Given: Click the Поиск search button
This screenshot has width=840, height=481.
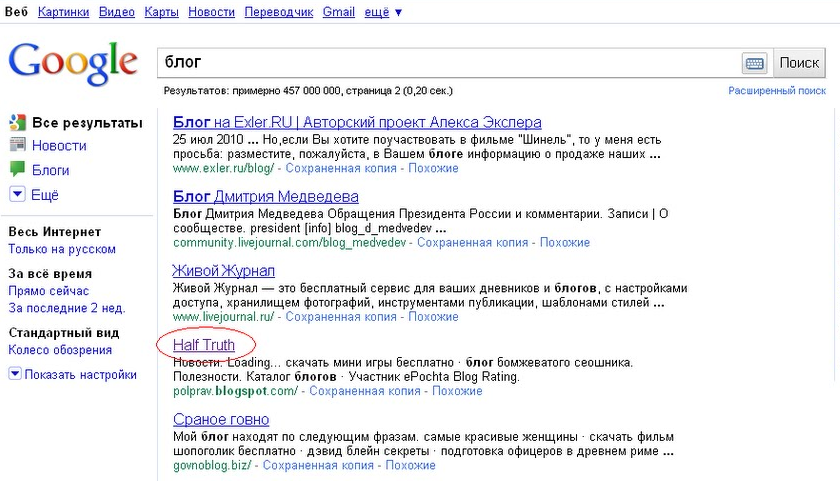Looking at the screenshot, I should point(799,63).
